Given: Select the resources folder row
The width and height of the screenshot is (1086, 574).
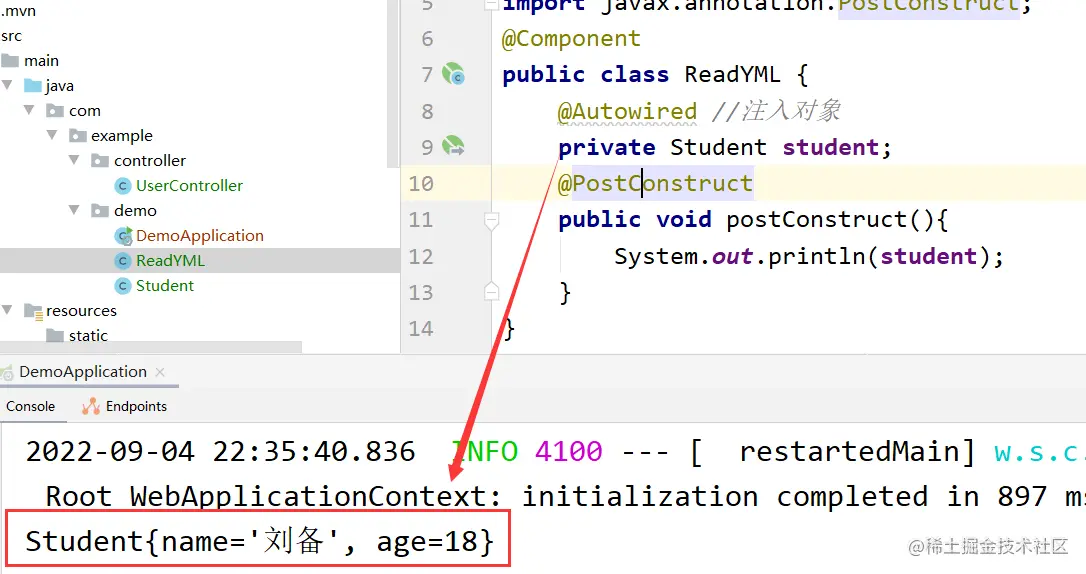Looking at the screenshot, I should pyautogui.click(x=199, y=311).
